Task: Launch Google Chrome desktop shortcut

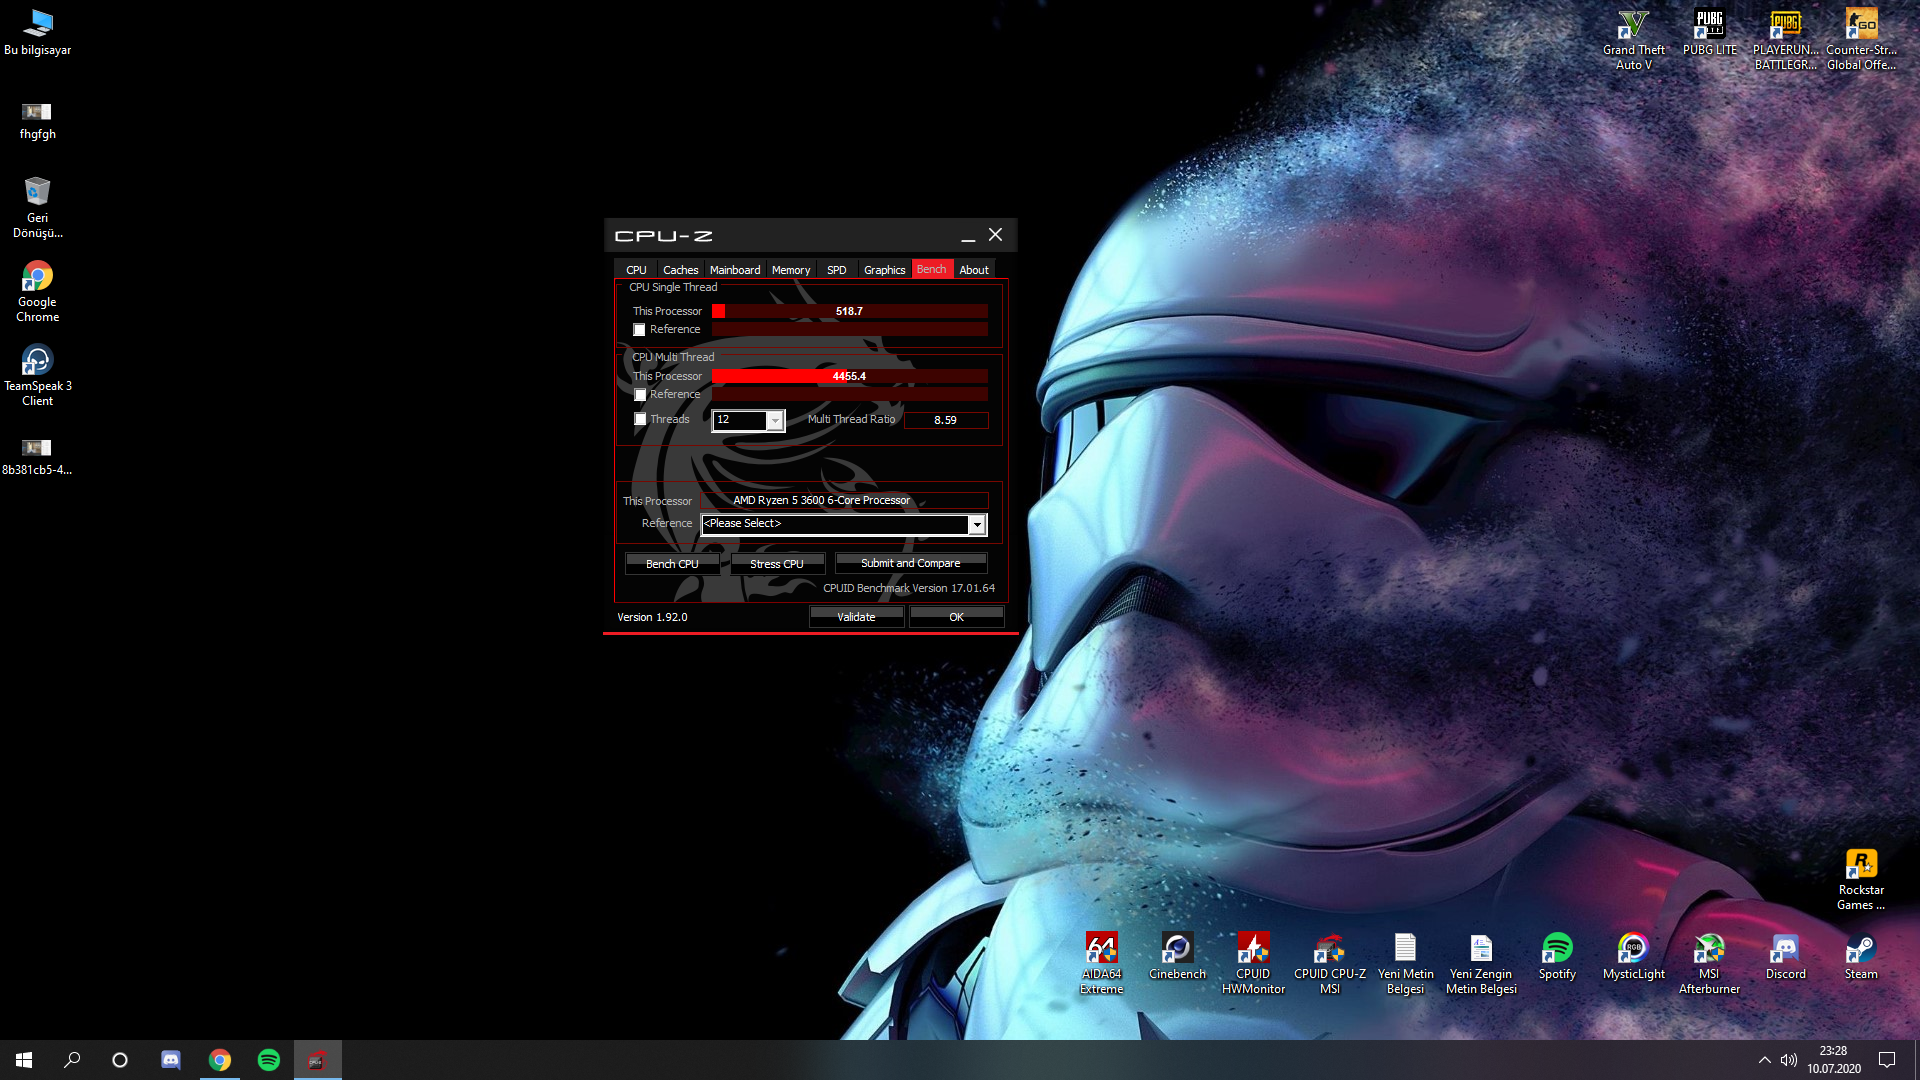Action: 37,291
